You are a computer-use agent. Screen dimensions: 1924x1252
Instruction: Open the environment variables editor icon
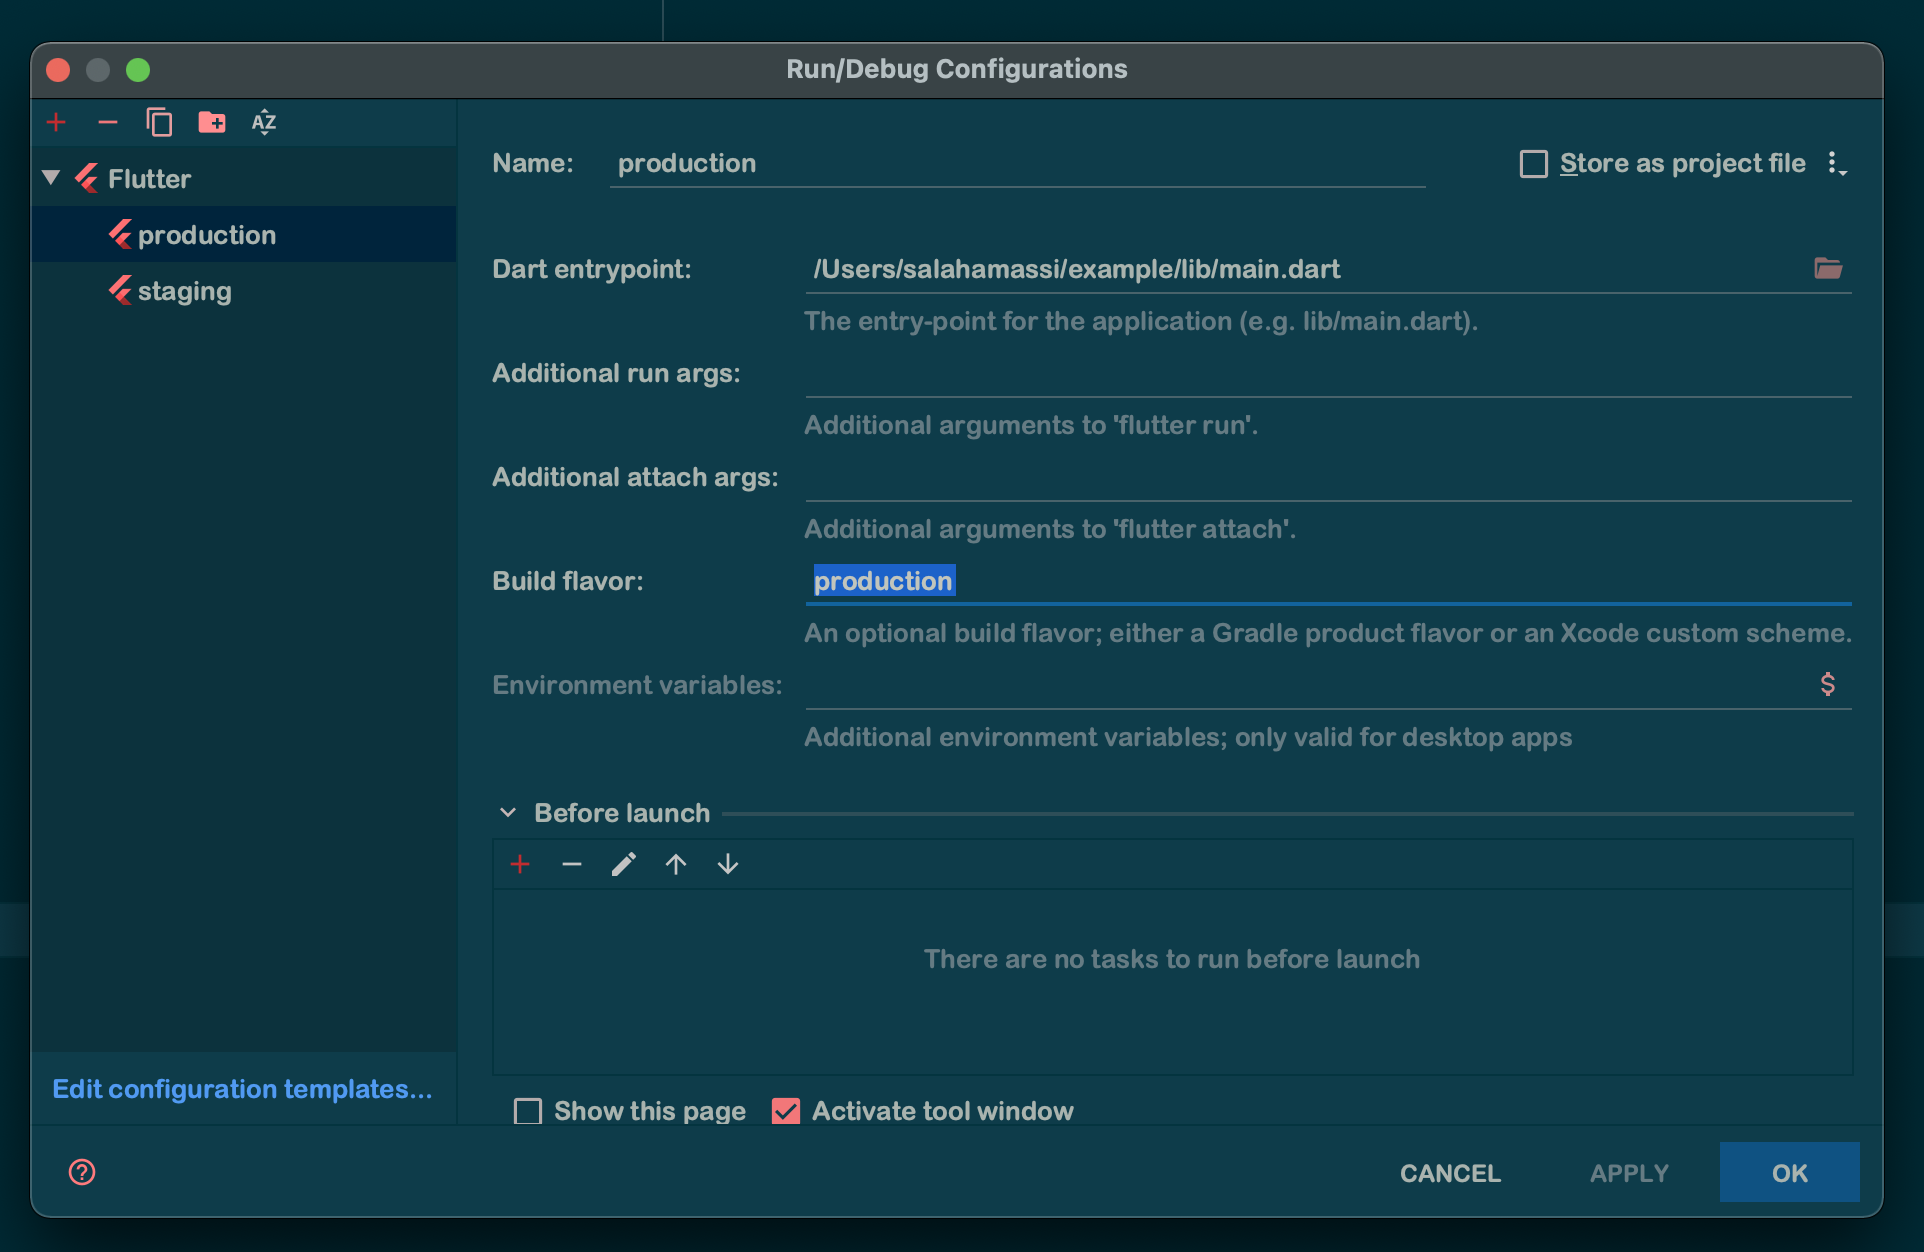click(1827, 684)
